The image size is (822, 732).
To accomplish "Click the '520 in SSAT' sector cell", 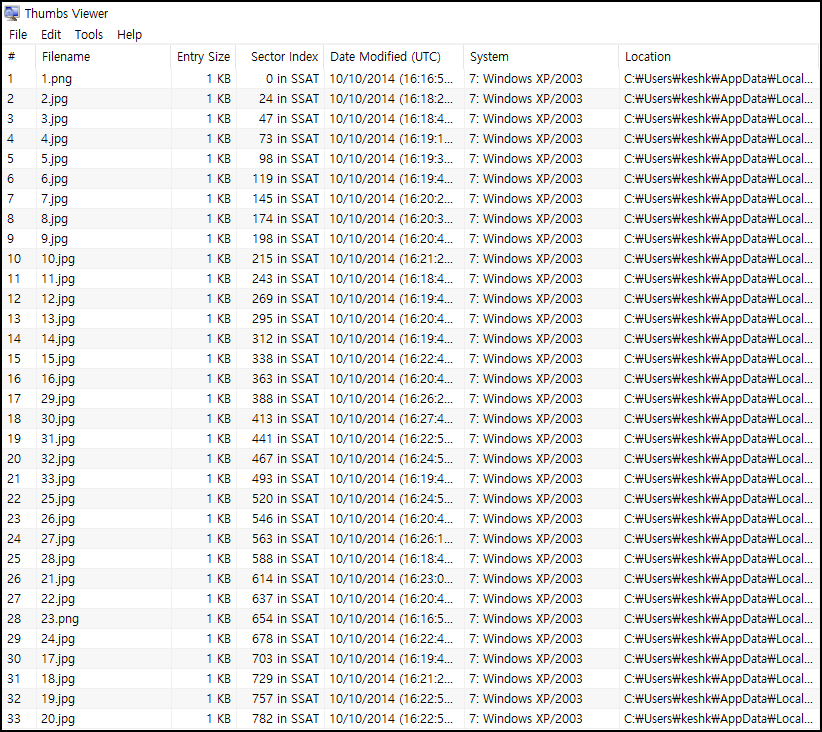I will pyautogui.click(x=285, y=499).
